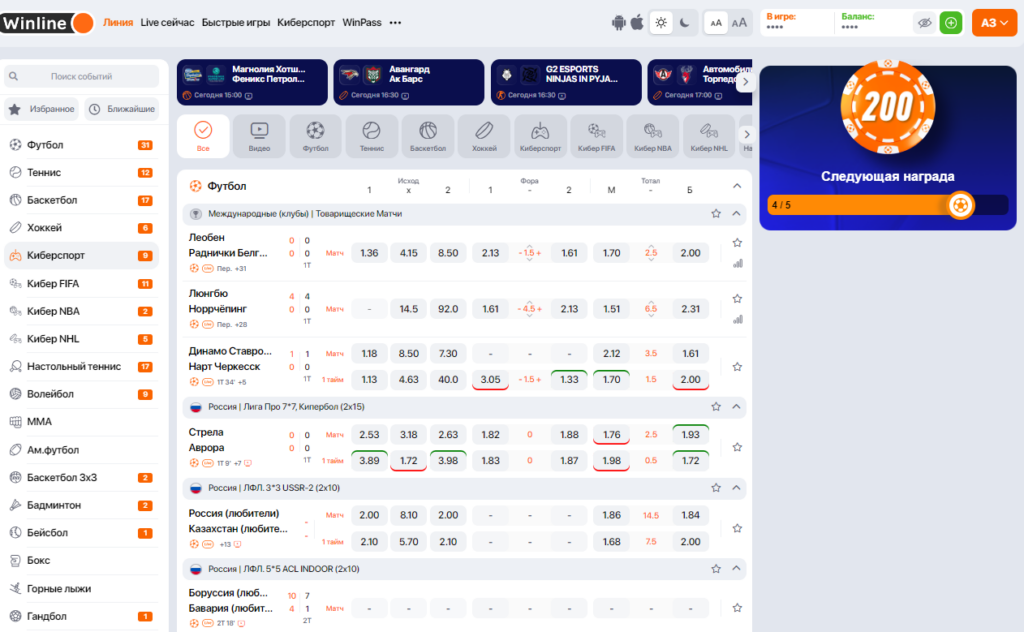Click the green deposit plus button
Screen dimensions: 1024x632
pyautogui.click(x=951, y=23)
